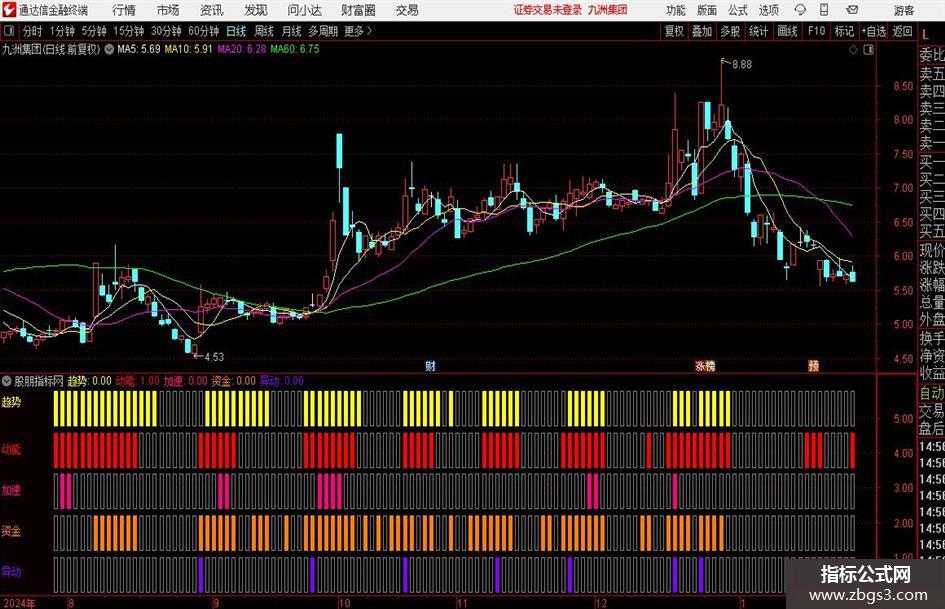Click the 游客 account label
This screenshot has height=609, width=945.
point(904,10)
